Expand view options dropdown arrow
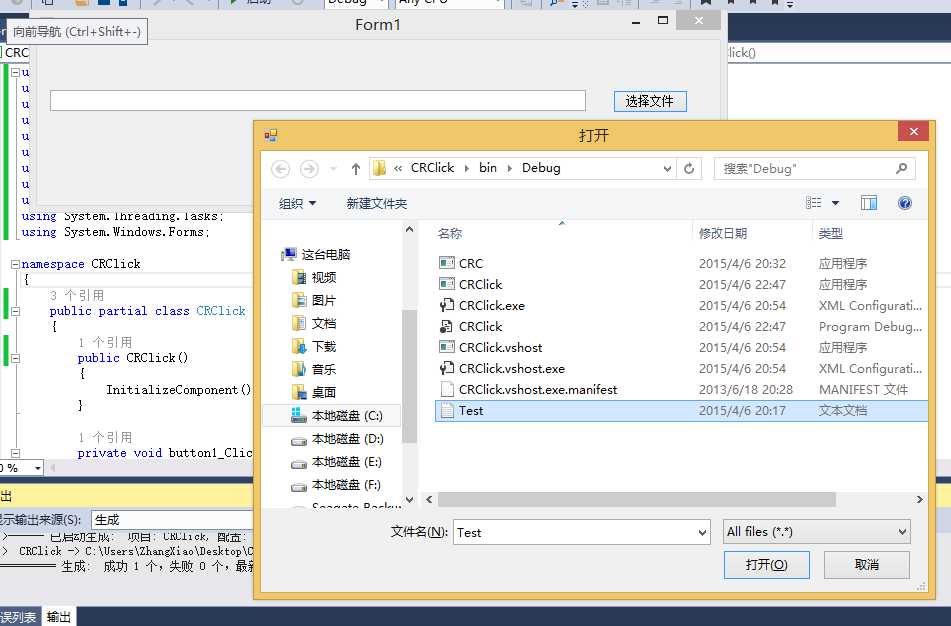Viewport: 951px width, 626px height. coord(835,203)
